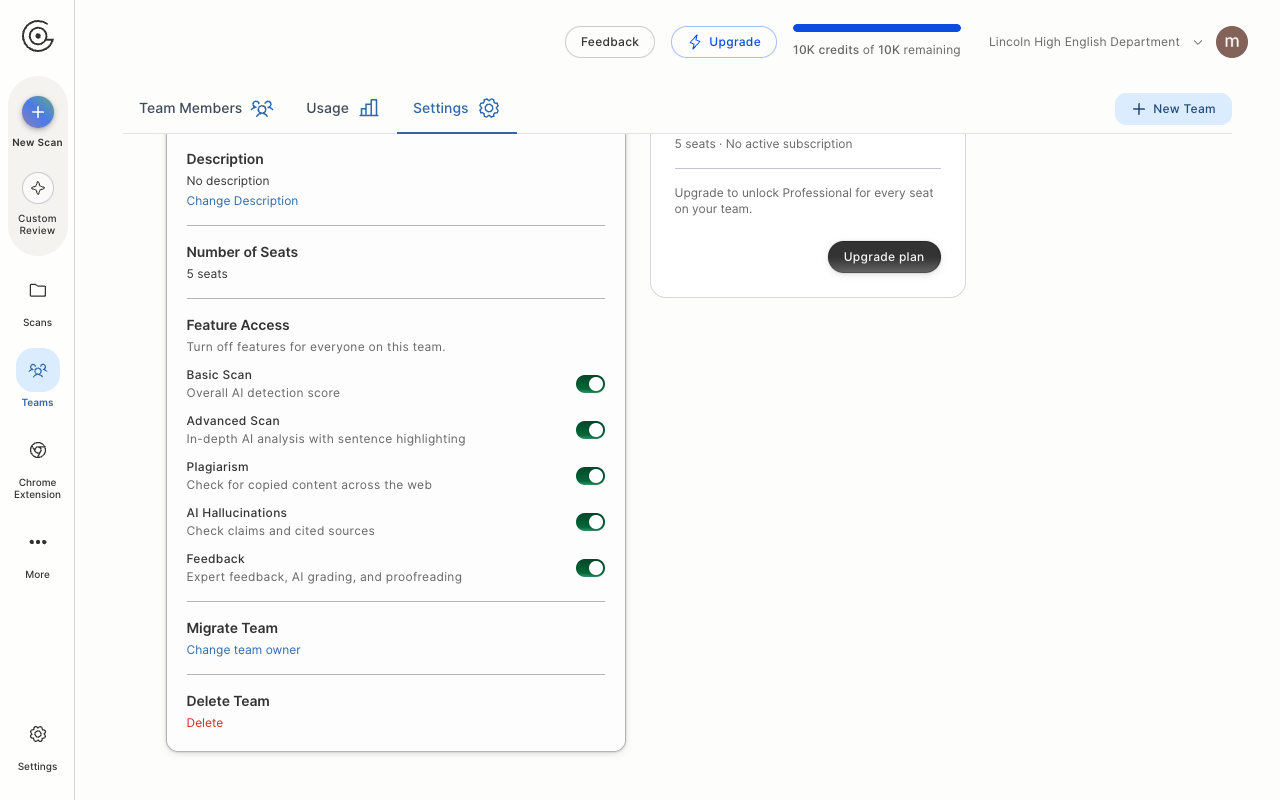Disable the Advanced Scan toggle
Image resolution: width=1280 pixels, height=800 pixels.
[x=590, y=430]
